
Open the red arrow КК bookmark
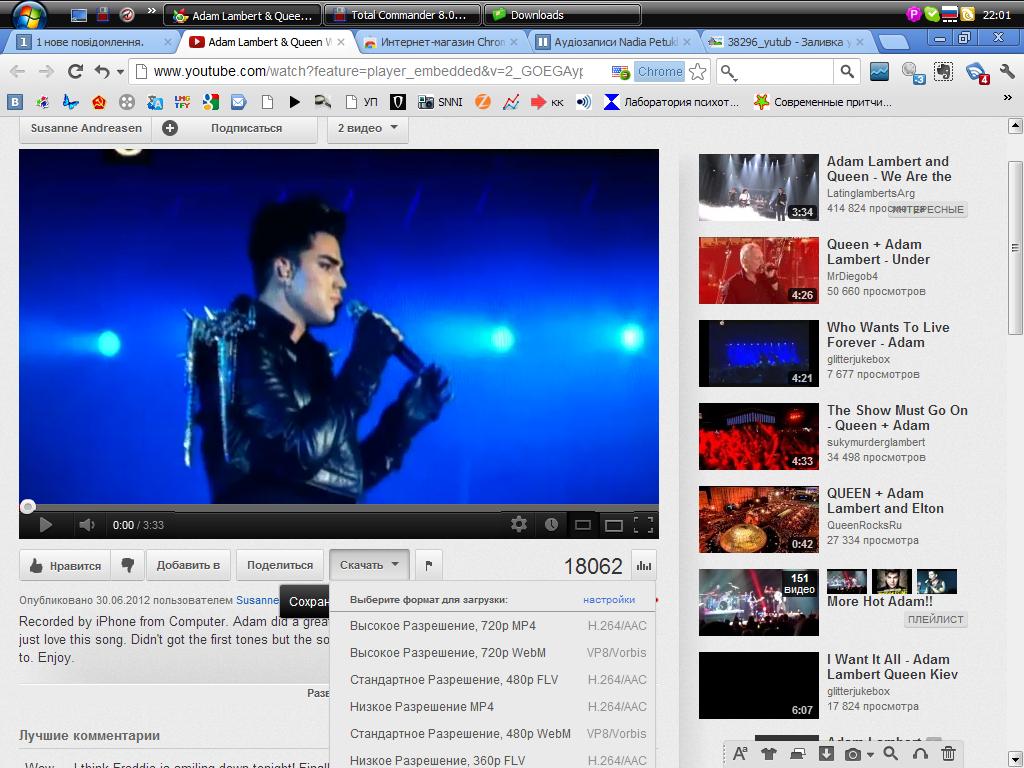547,102
